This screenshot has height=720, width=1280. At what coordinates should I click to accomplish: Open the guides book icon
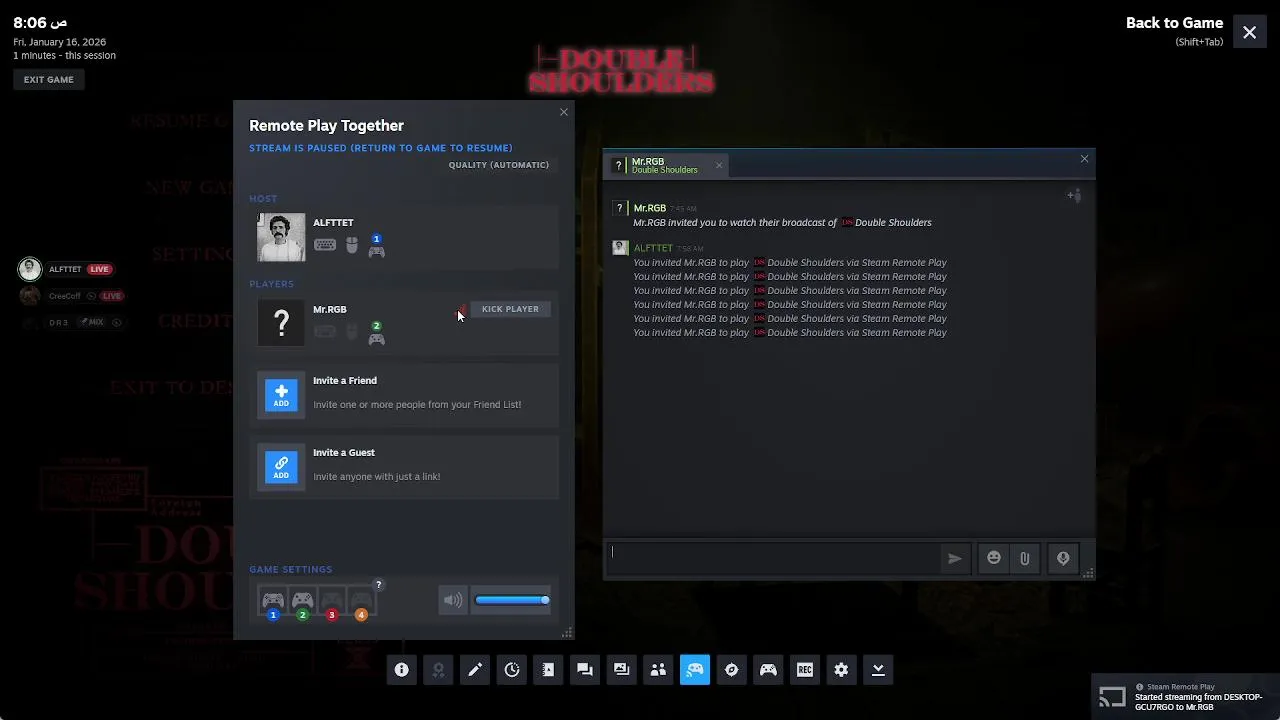click(x=548, y=670)
